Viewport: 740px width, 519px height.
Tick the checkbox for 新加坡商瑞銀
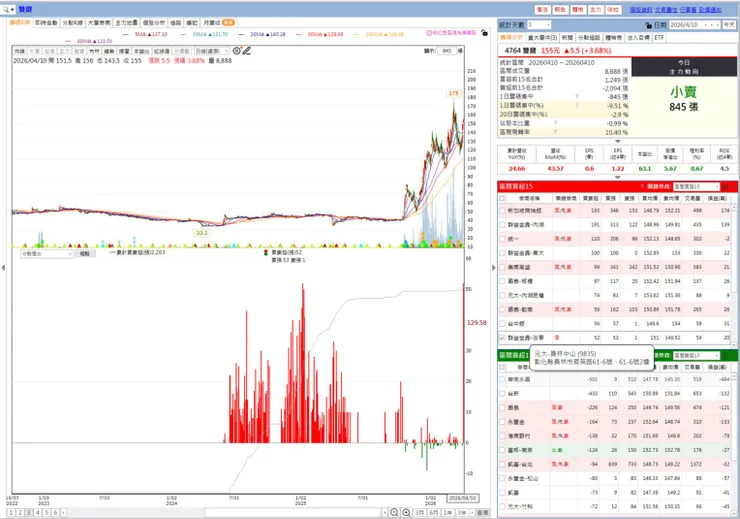502,210
